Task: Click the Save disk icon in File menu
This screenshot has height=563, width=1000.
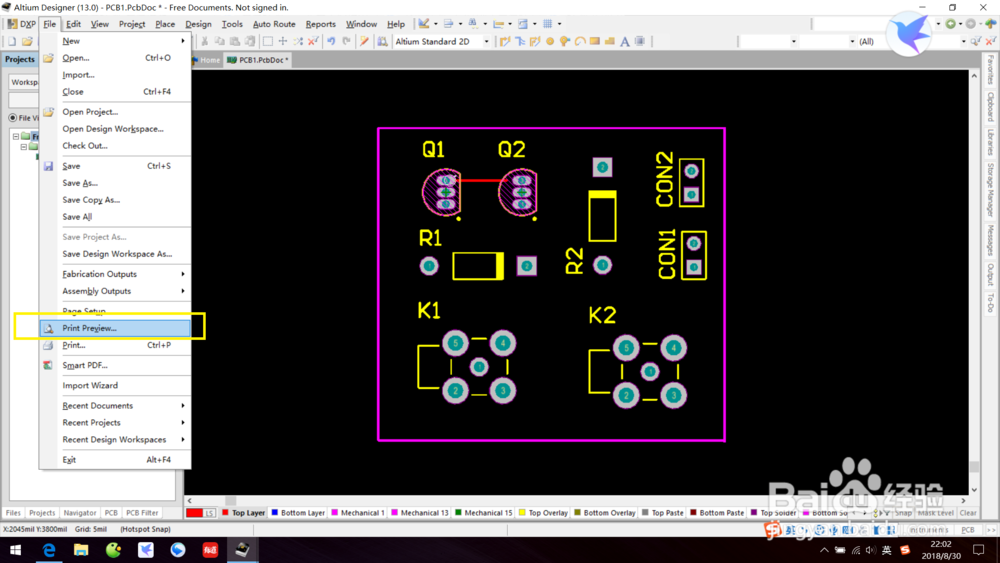Action: tap(48, 166)
